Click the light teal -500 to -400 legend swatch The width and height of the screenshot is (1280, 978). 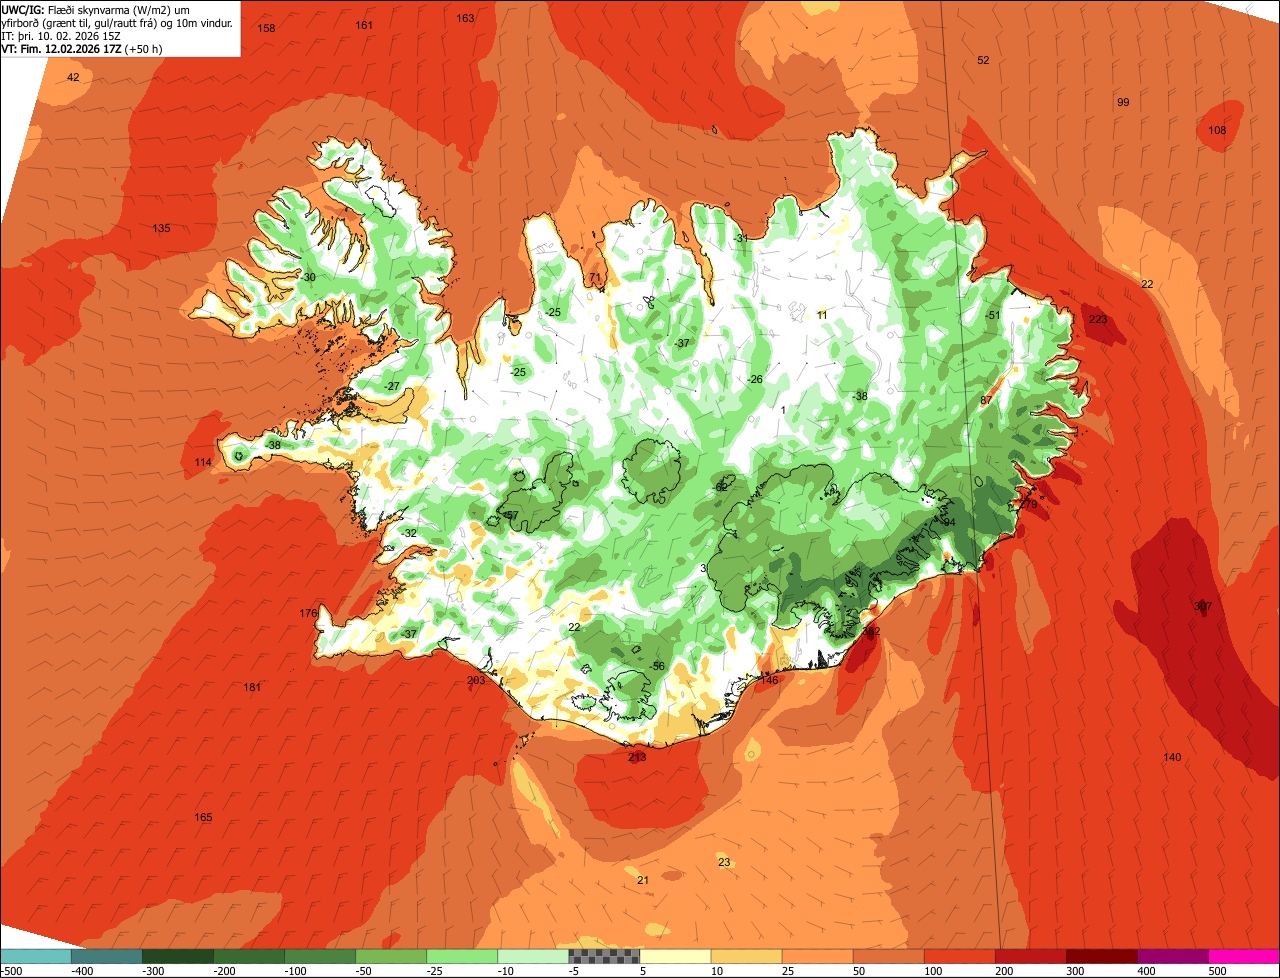tap(36, 956)
